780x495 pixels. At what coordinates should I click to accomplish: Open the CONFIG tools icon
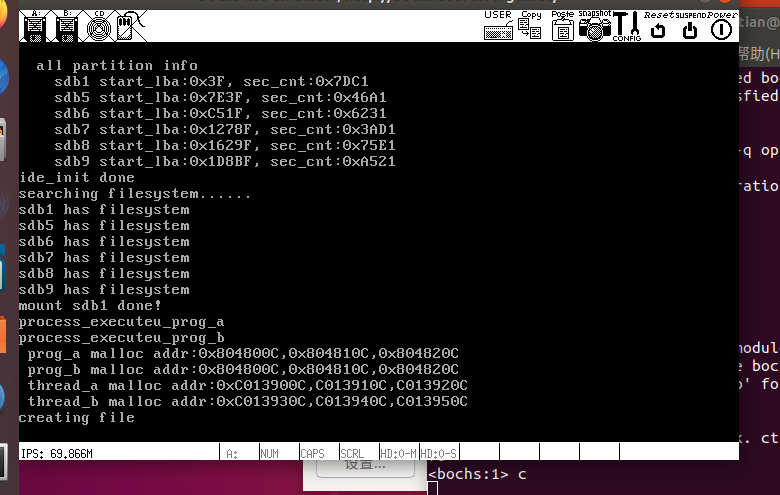[x=626, y=26]
